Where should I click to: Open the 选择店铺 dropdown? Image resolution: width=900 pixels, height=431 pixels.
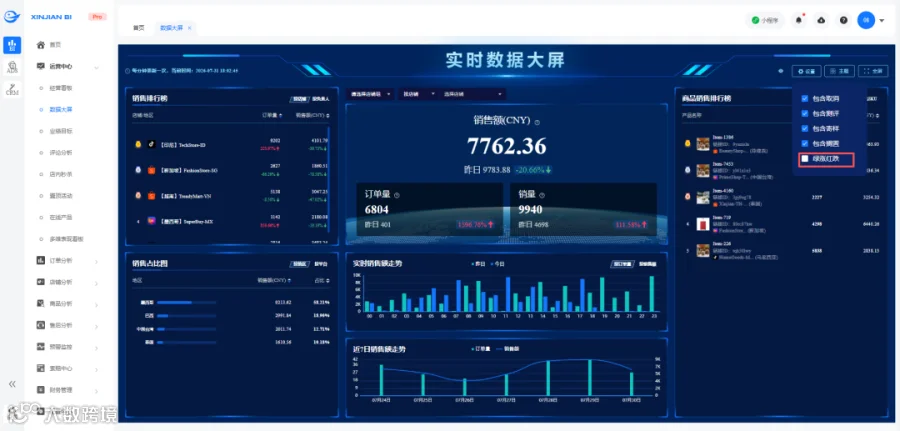[x=473, y=94]
